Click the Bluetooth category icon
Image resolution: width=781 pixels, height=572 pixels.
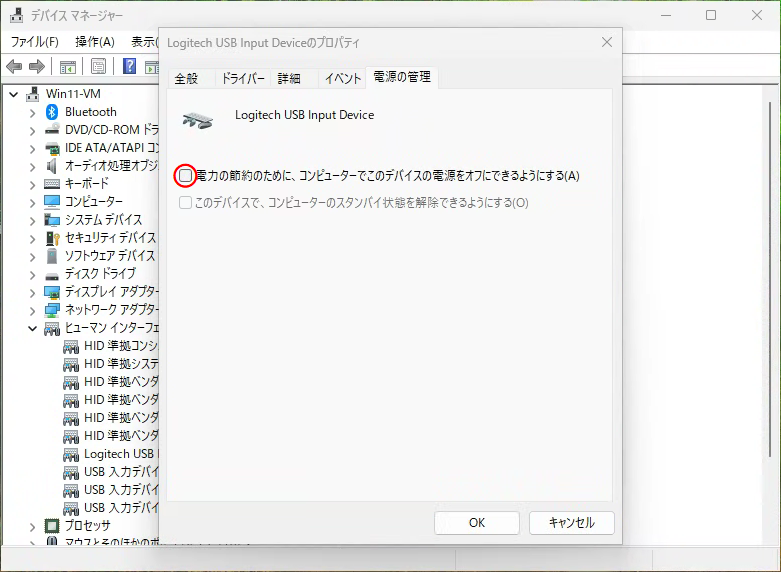click(x=52, y=112)
